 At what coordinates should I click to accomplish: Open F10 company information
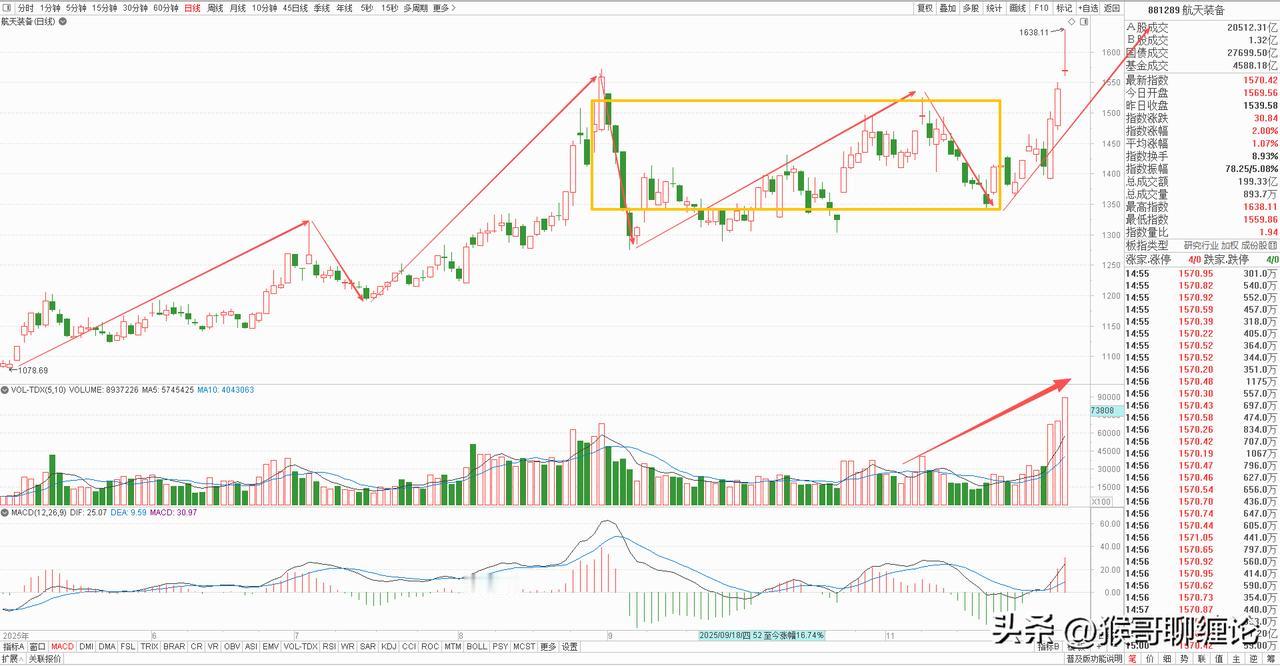[1041, 8]
